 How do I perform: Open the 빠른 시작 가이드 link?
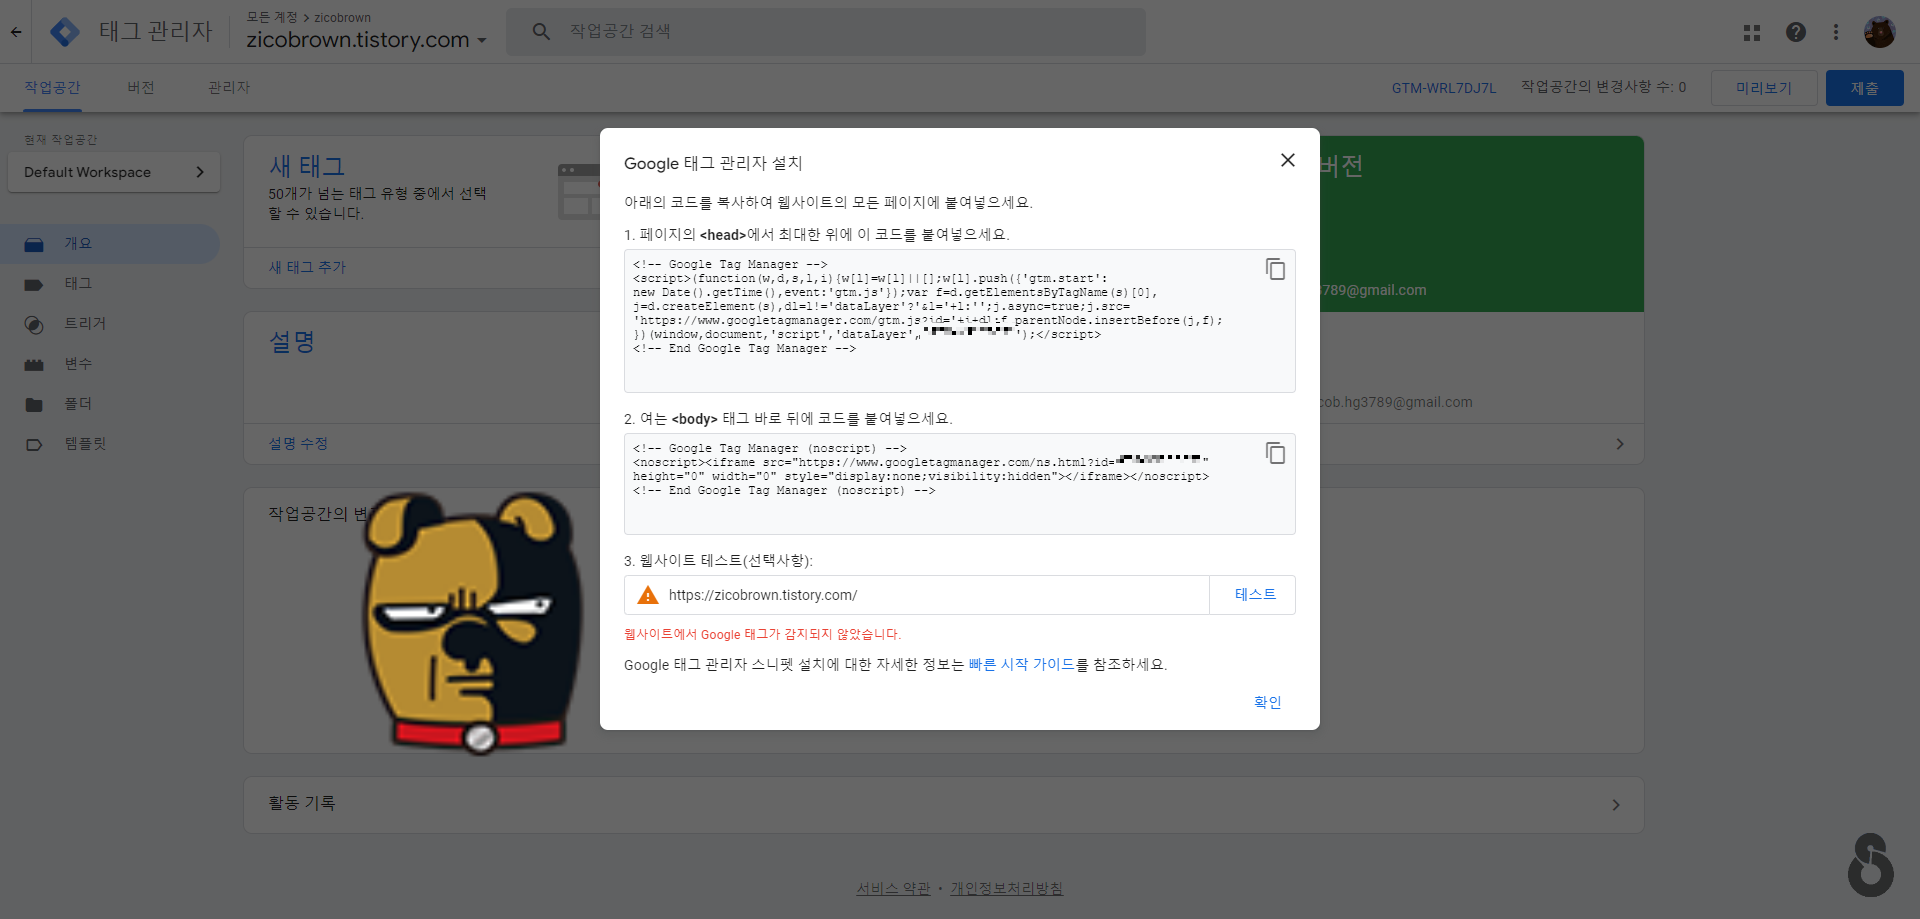click(x=1022, y=664)
